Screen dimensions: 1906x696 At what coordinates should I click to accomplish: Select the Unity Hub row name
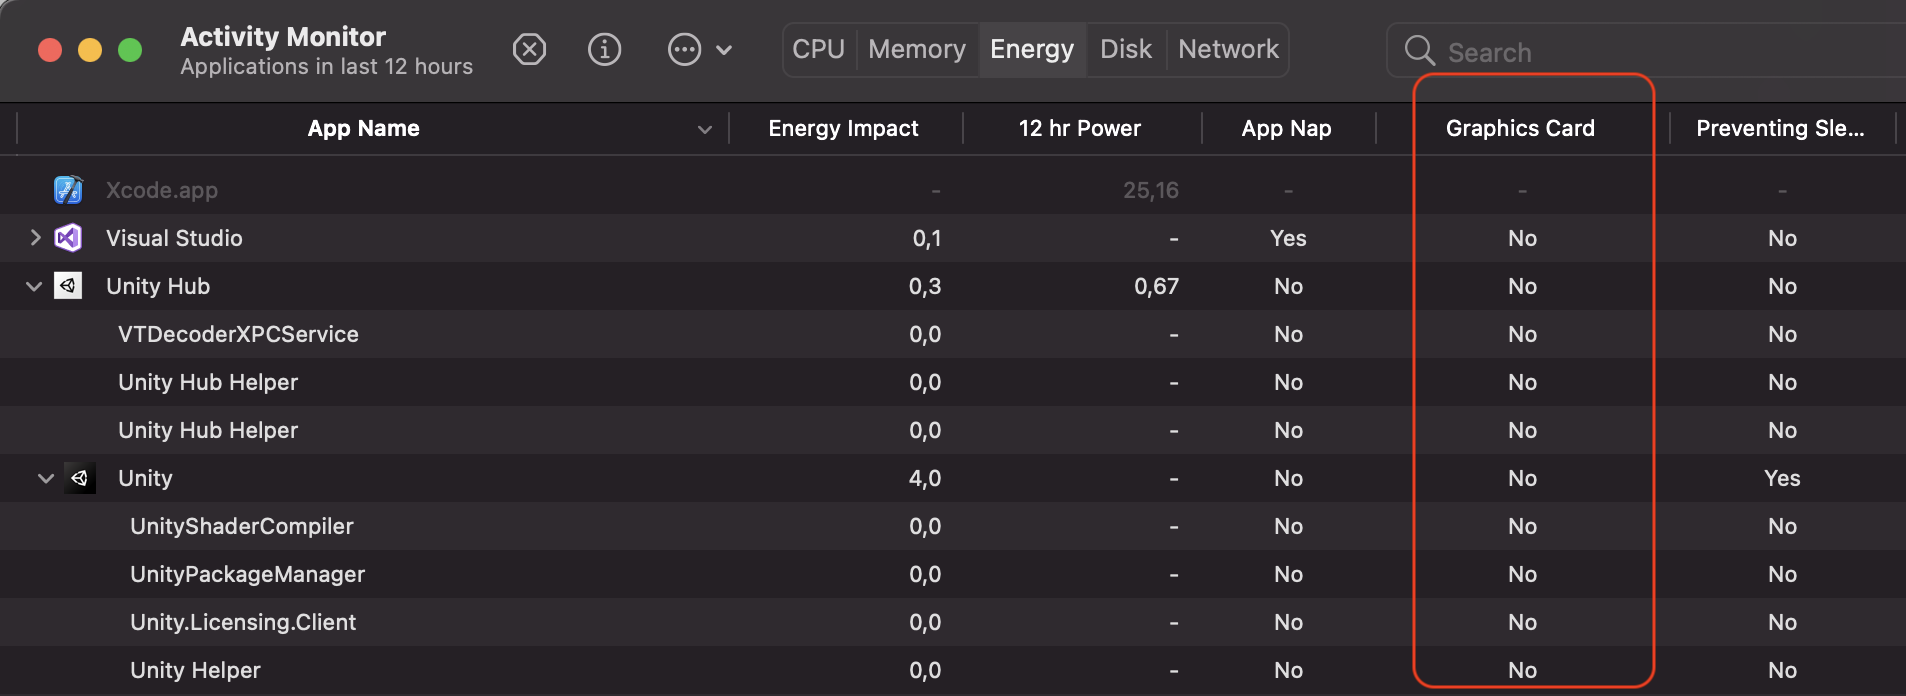(158, 286)
